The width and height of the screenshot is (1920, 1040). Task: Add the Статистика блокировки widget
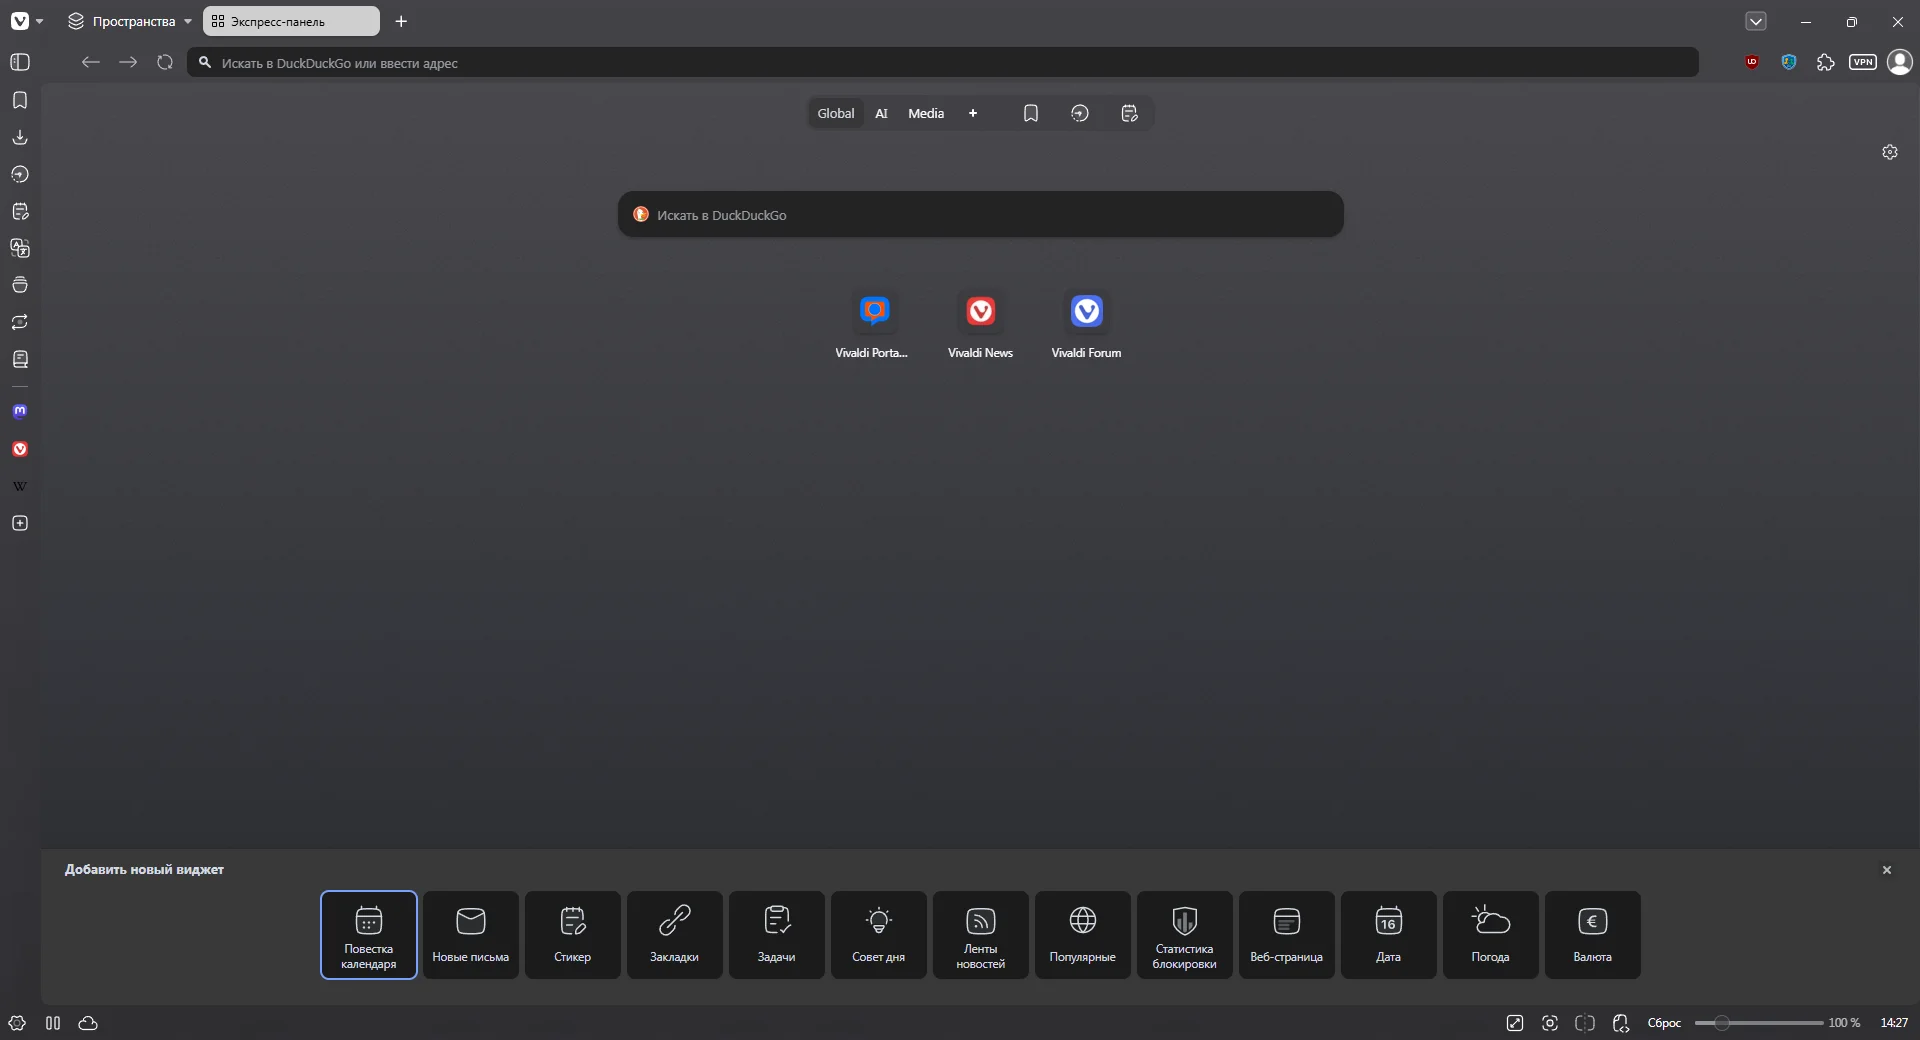[x=1185, y=935]
